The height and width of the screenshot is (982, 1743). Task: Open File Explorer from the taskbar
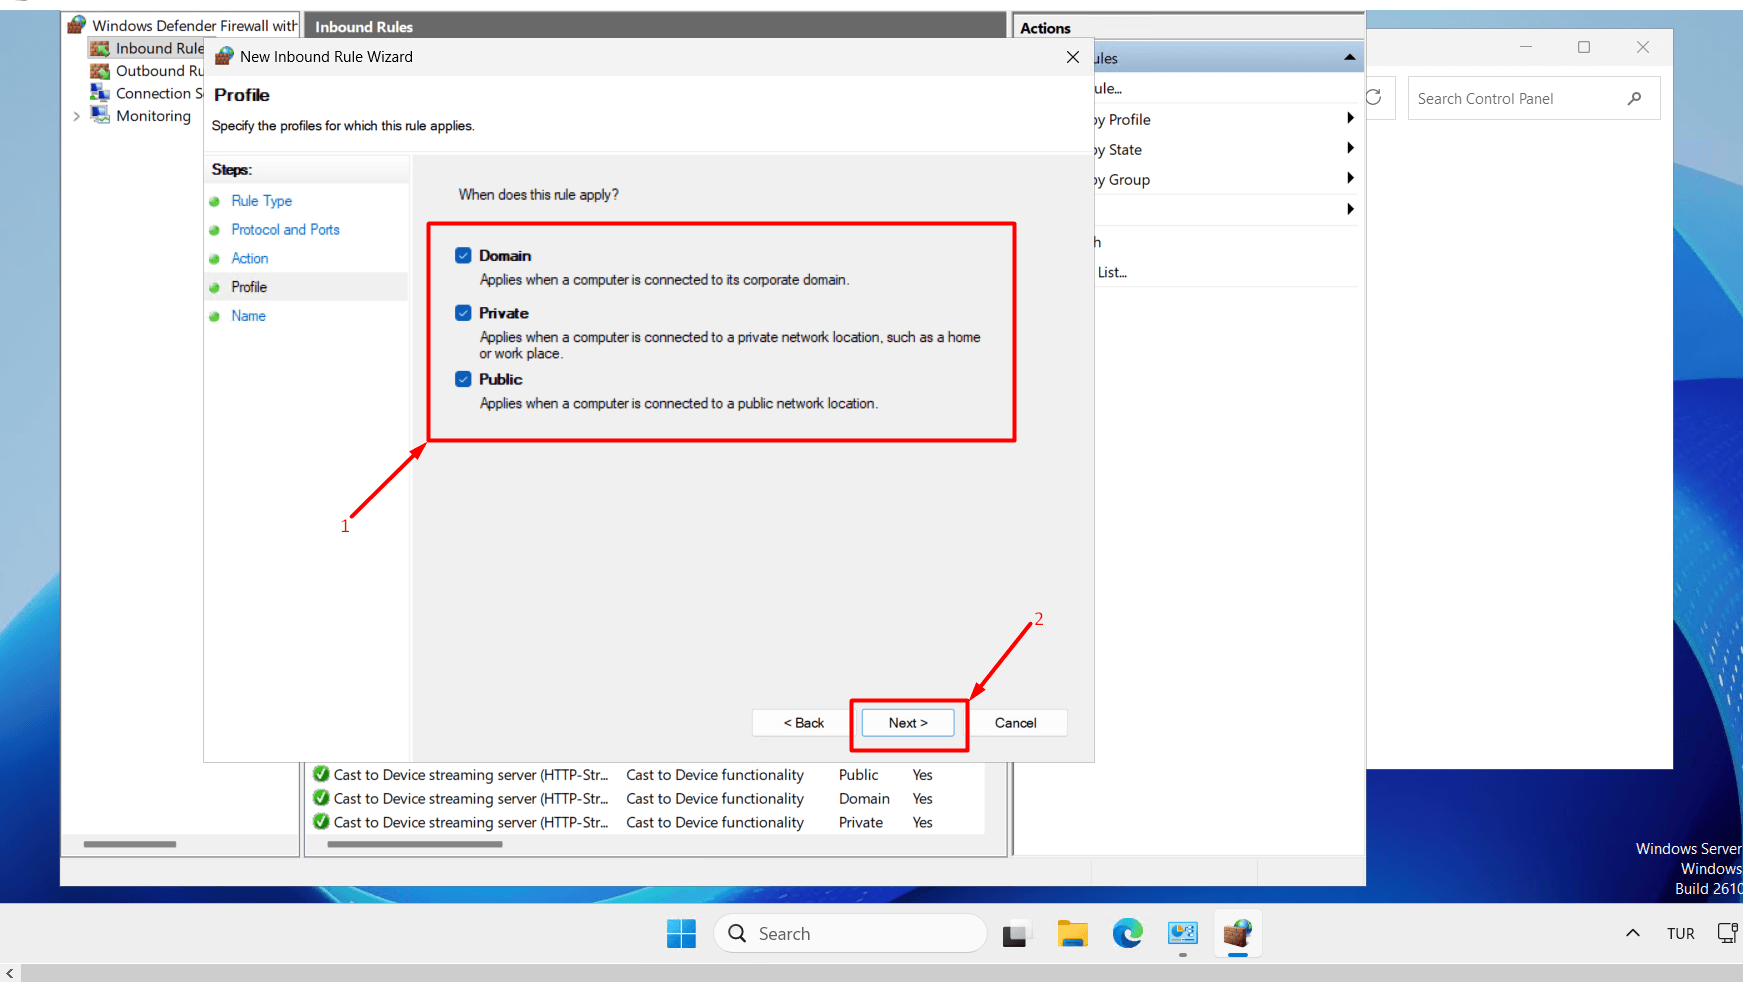pyautogui.click(x=1072, y=934)
